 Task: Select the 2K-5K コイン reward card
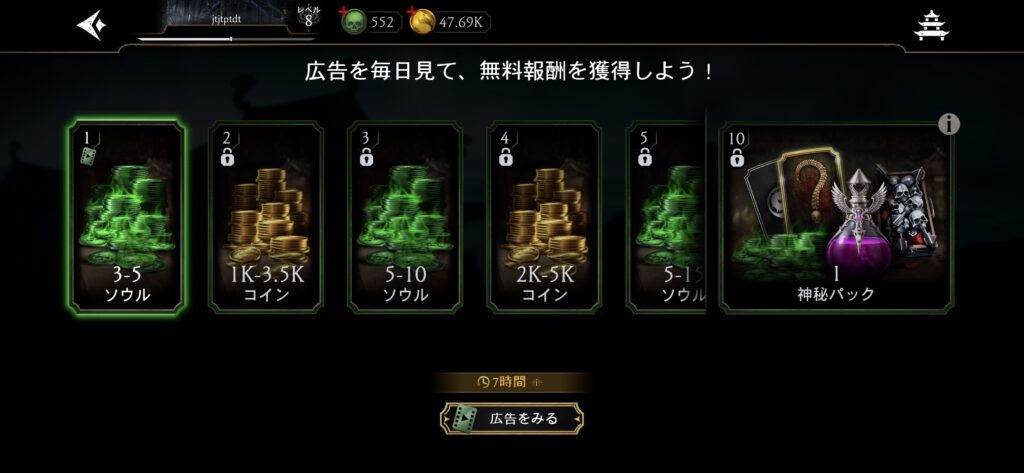tap(545, 218)
